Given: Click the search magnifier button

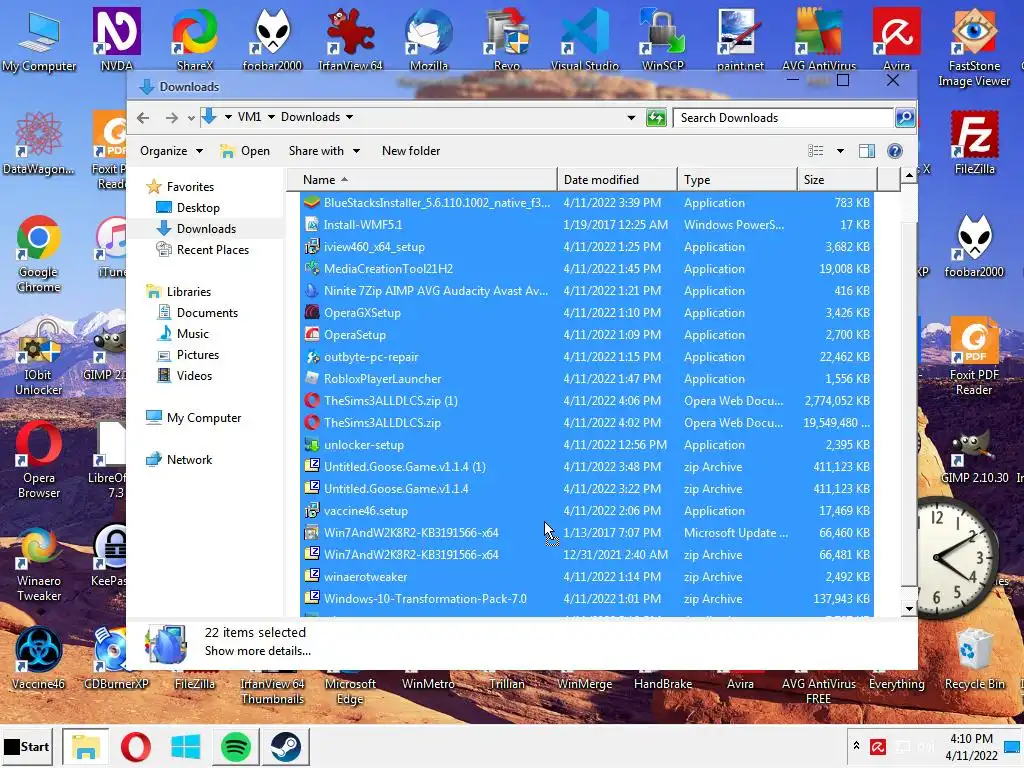Looking at the screenshot, I should (904, 118).
